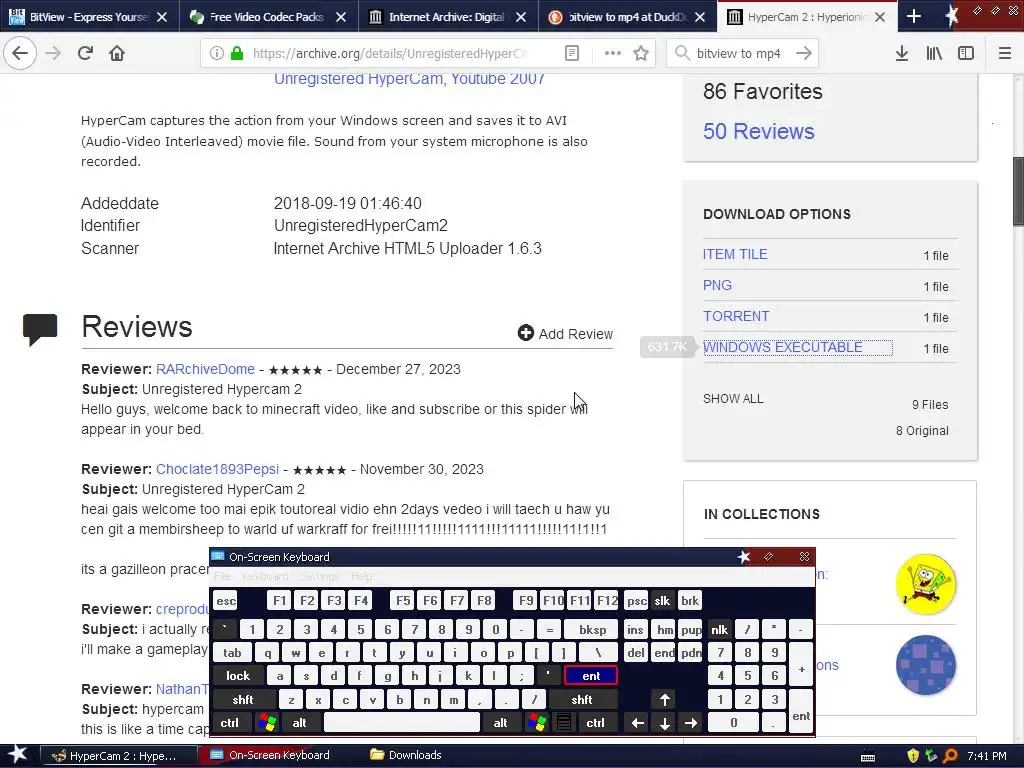1024x768 pixels.
Task: Open the blue pixel collection thumbnail
Action: point(925,665)
